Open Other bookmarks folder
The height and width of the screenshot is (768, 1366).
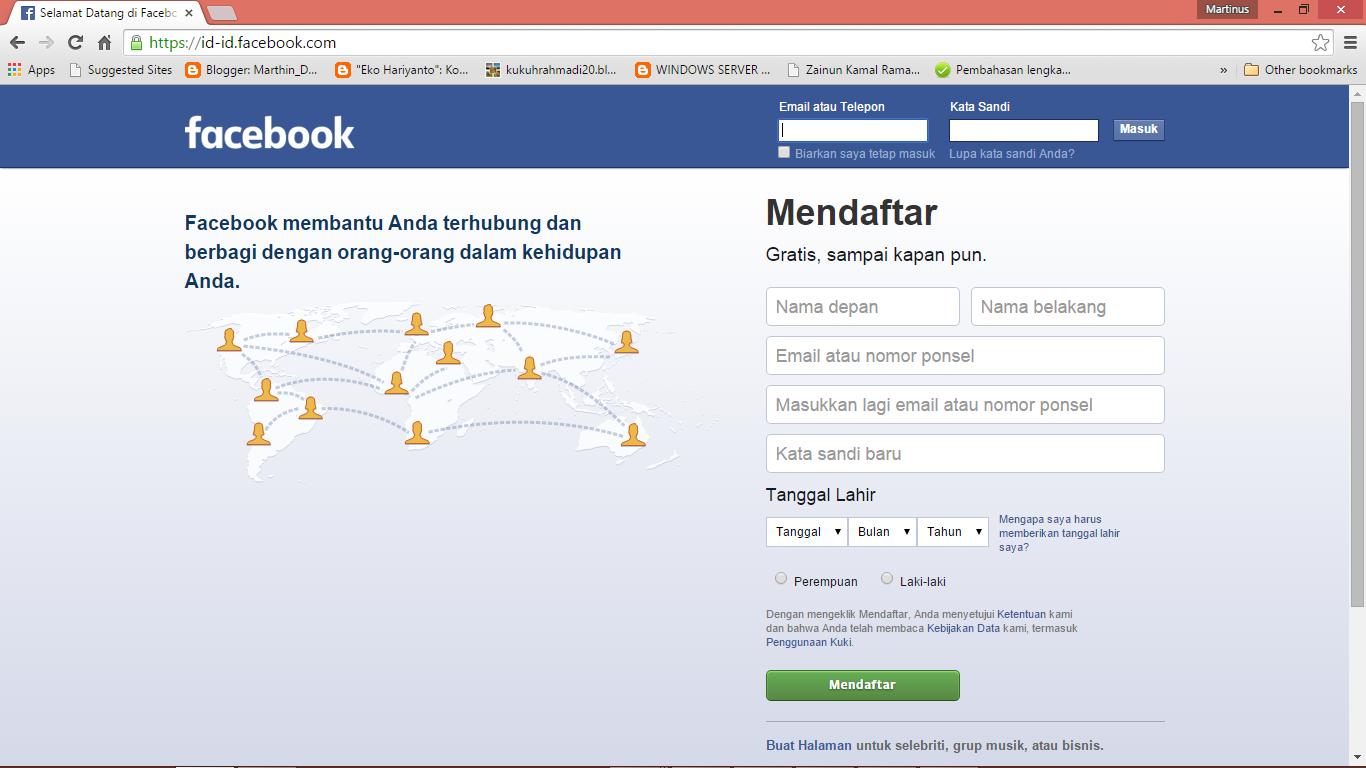[1300, 70]
